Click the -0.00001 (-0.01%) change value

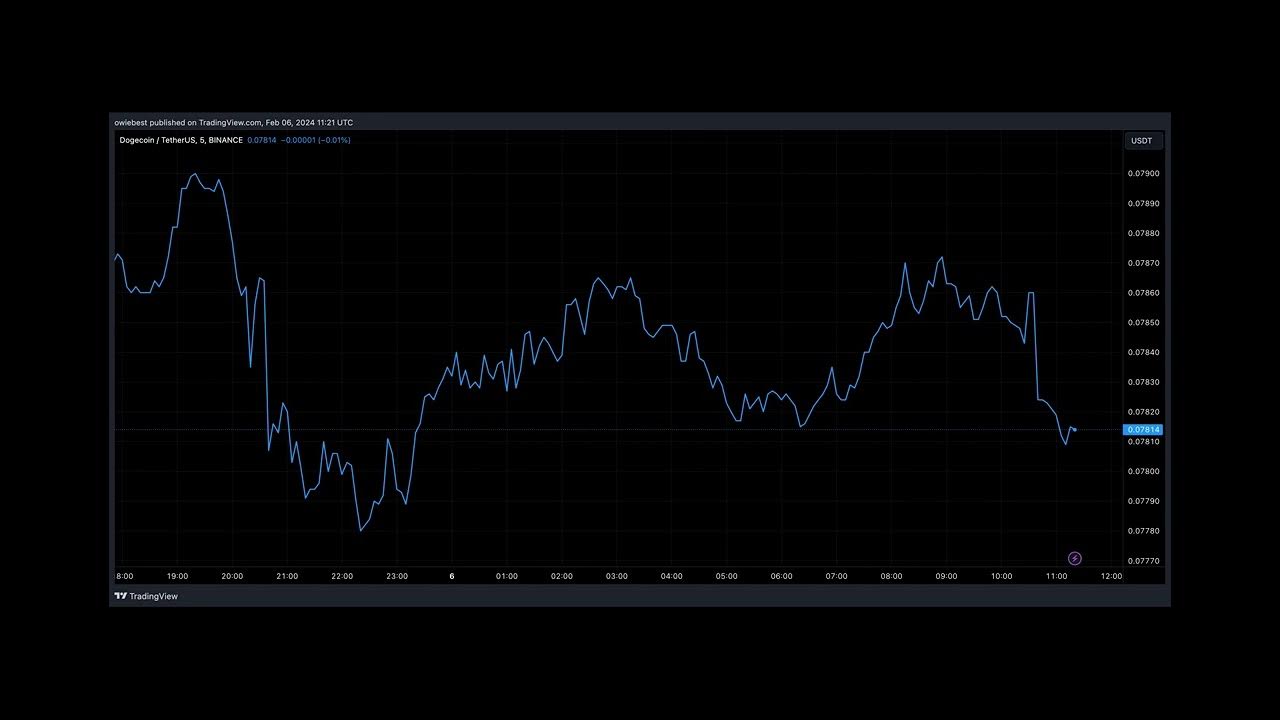click(x=316, y=140)
